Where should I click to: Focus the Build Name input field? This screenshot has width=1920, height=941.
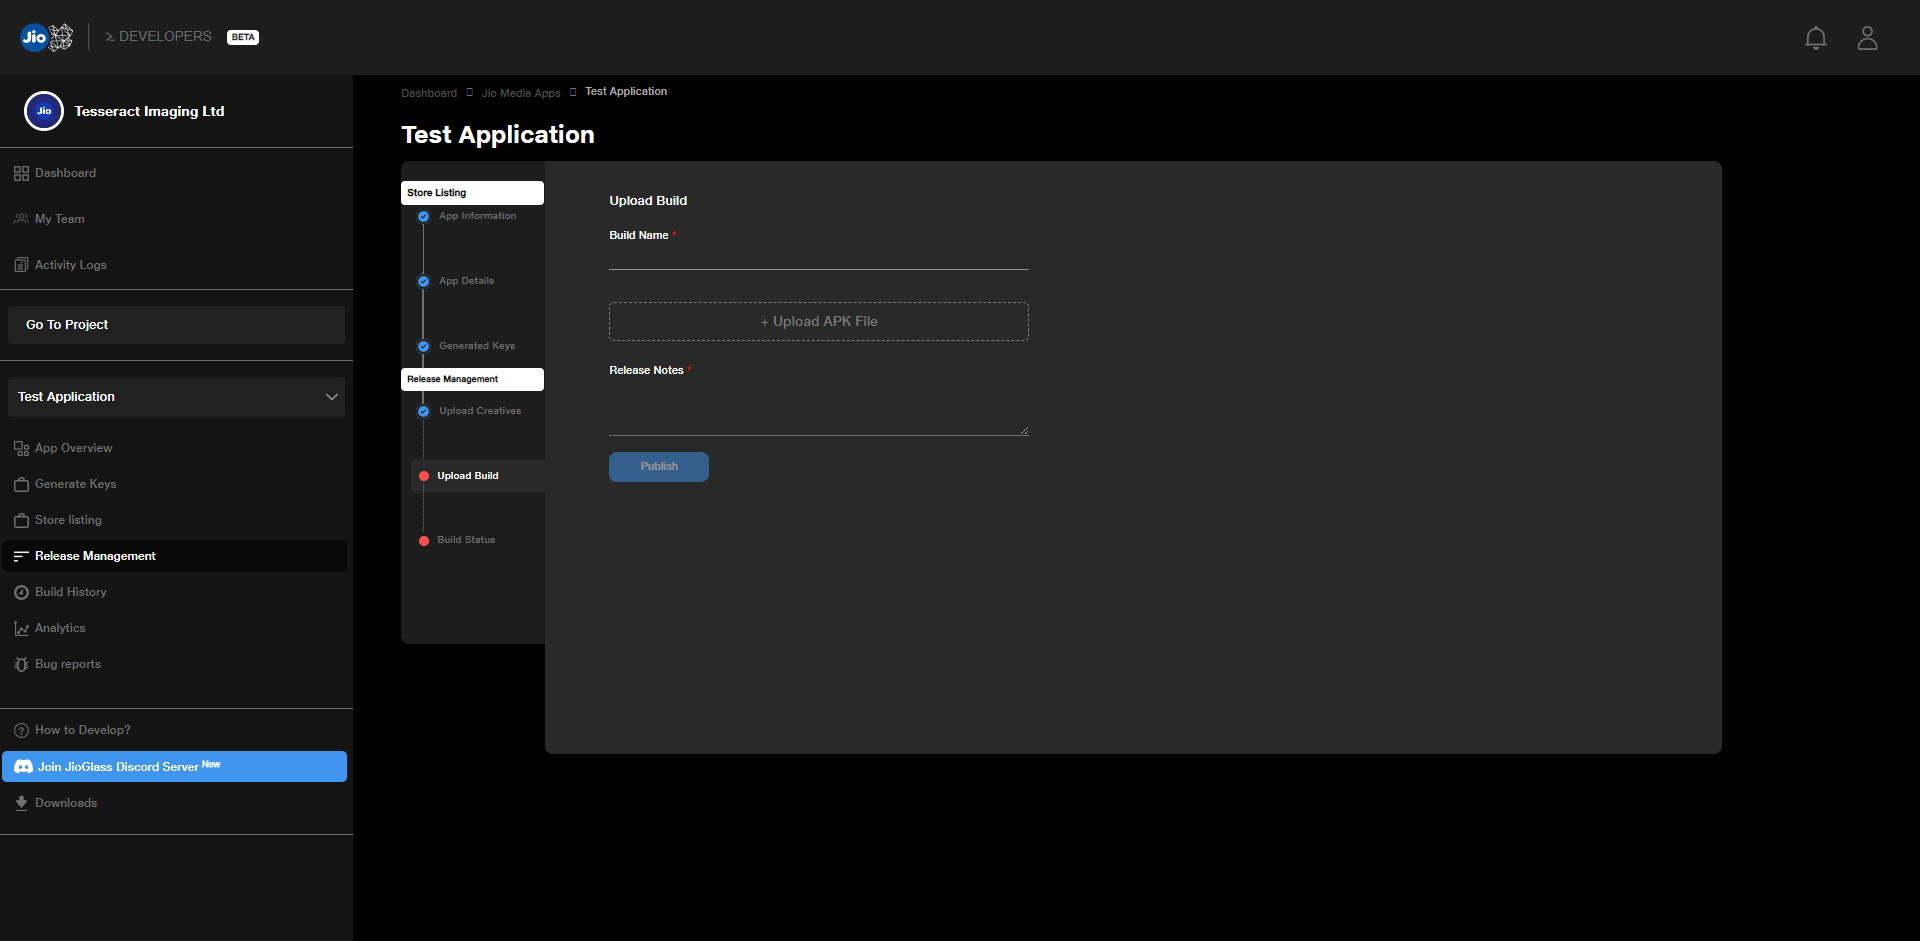(819, 258)
